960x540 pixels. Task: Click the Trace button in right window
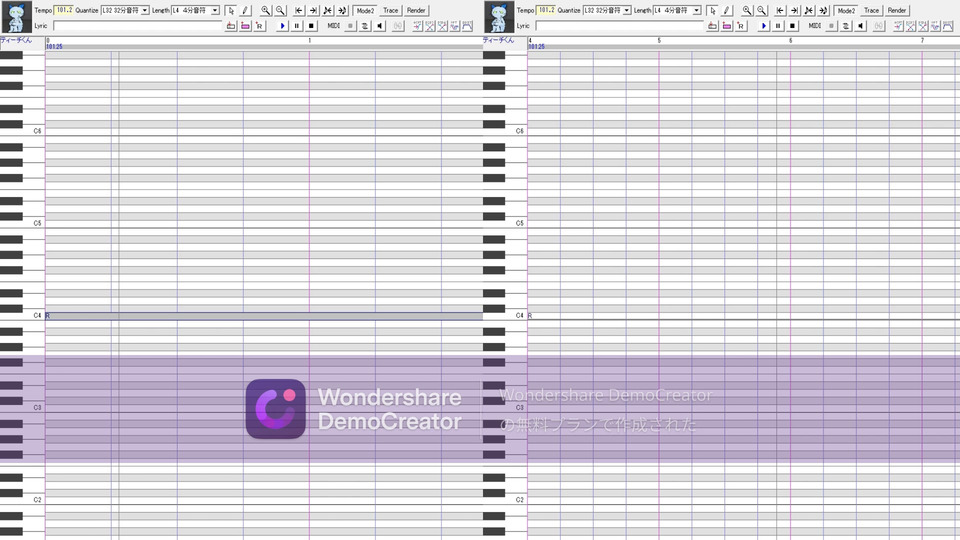(872, 10)
